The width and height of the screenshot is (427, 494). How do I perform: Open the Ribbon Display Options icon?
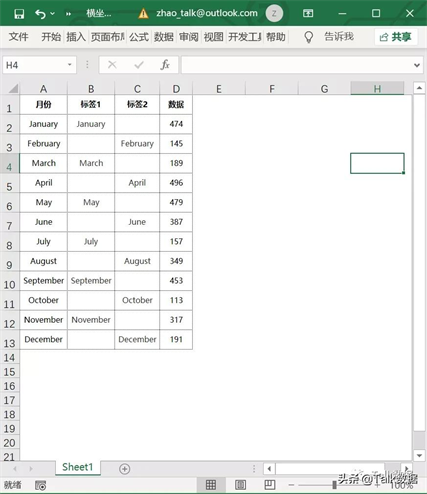[x=308, y=13]
